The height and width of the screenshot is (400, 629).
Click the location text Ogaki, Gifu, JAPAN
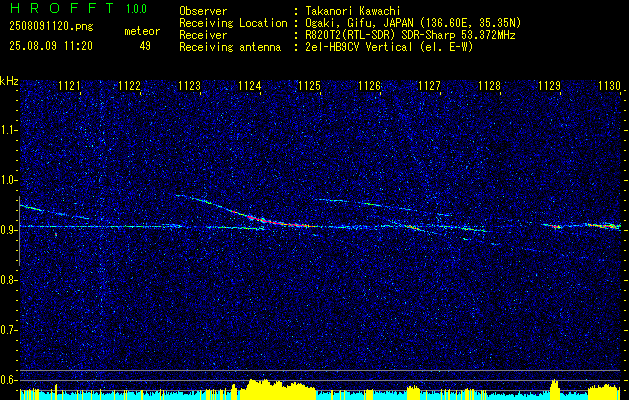(359, 23)
